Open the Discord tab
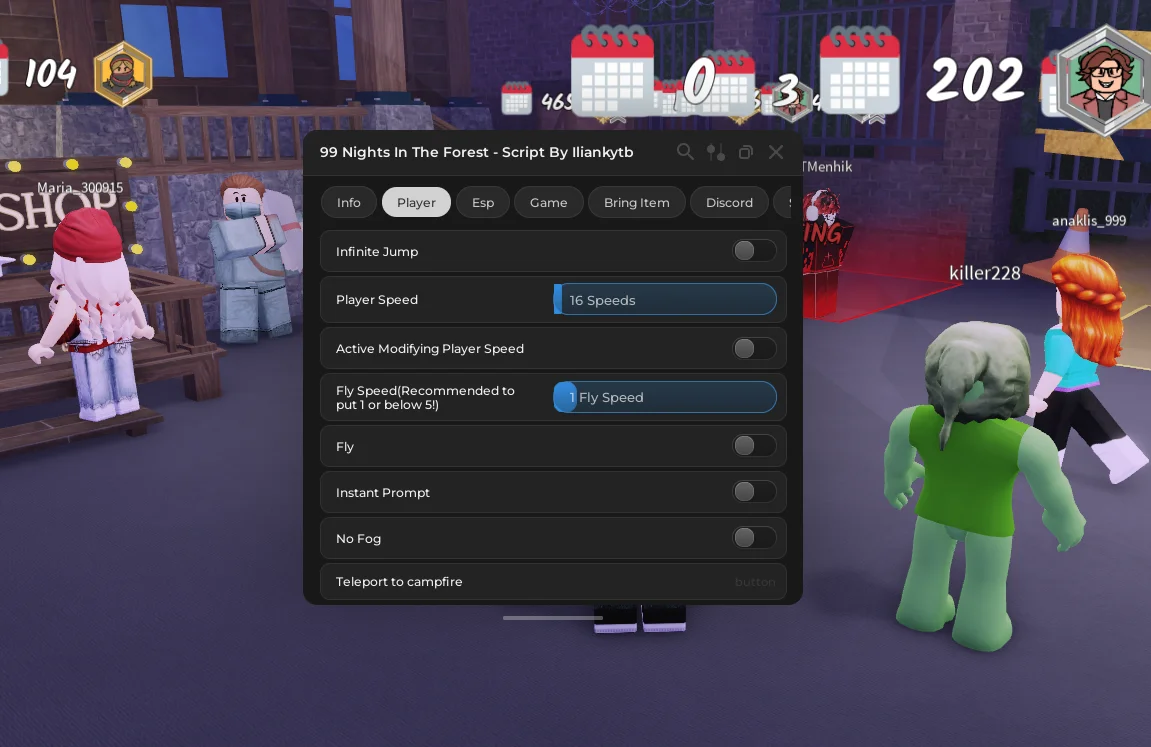1151x747 pixels. point(729,202)
